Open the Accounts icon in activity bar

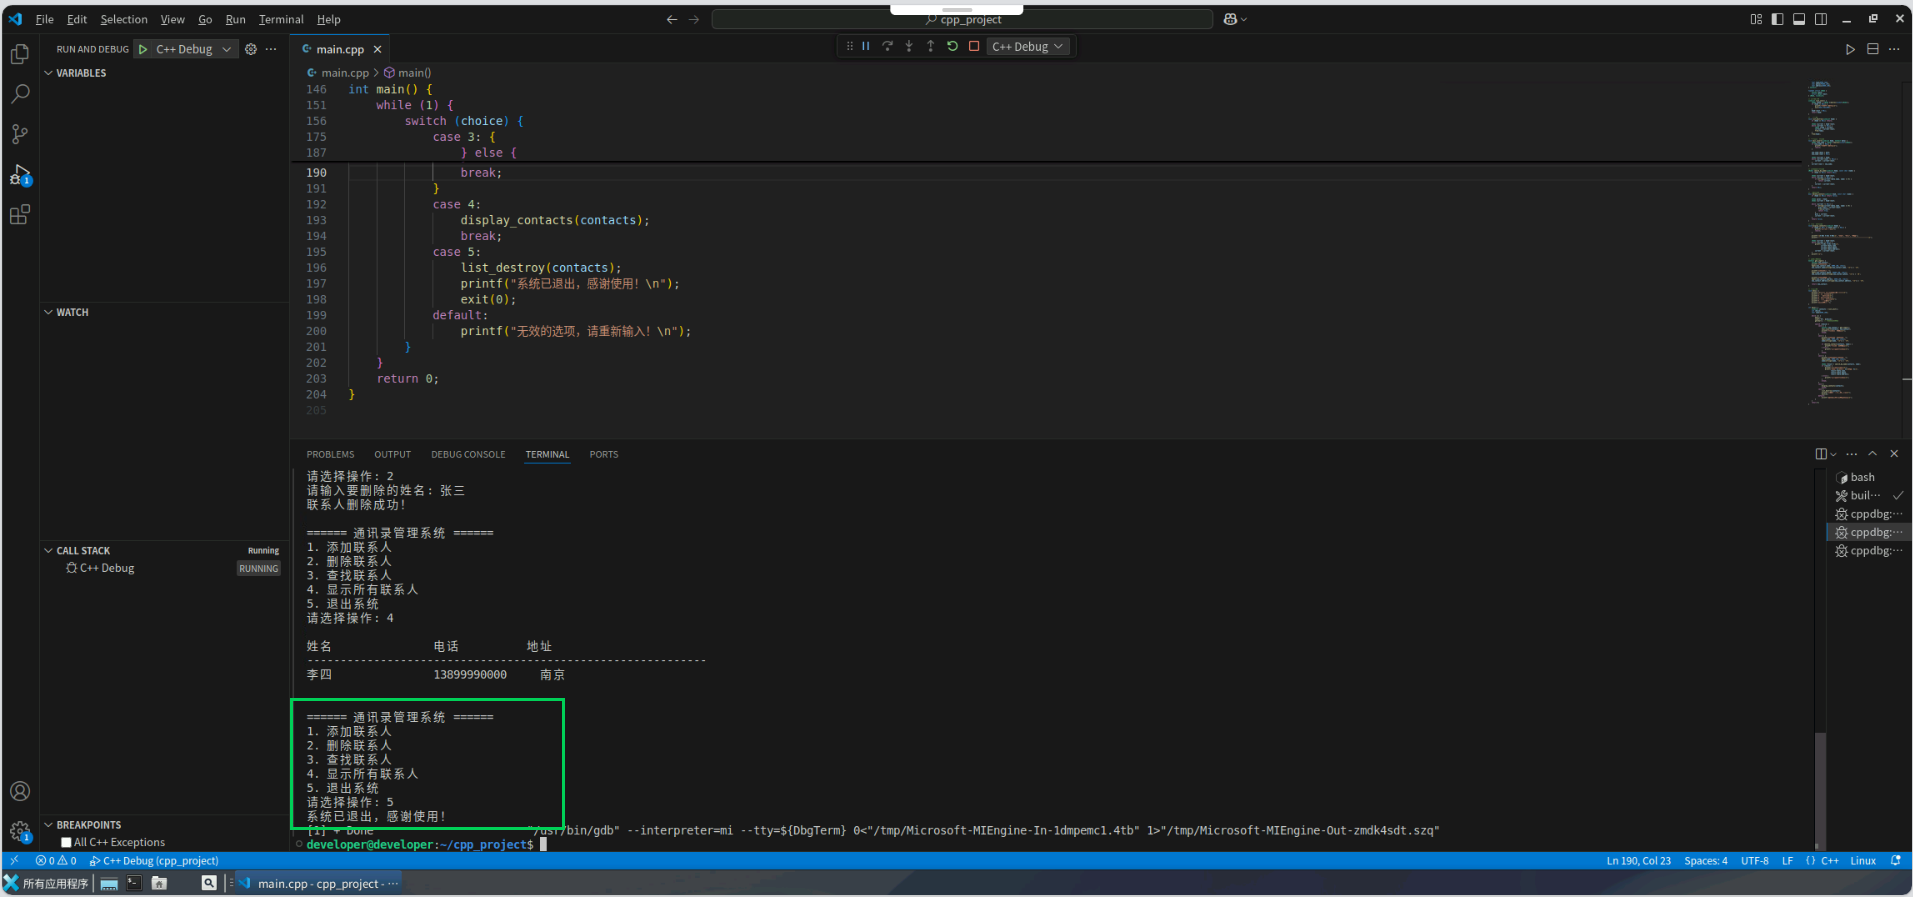19,791
